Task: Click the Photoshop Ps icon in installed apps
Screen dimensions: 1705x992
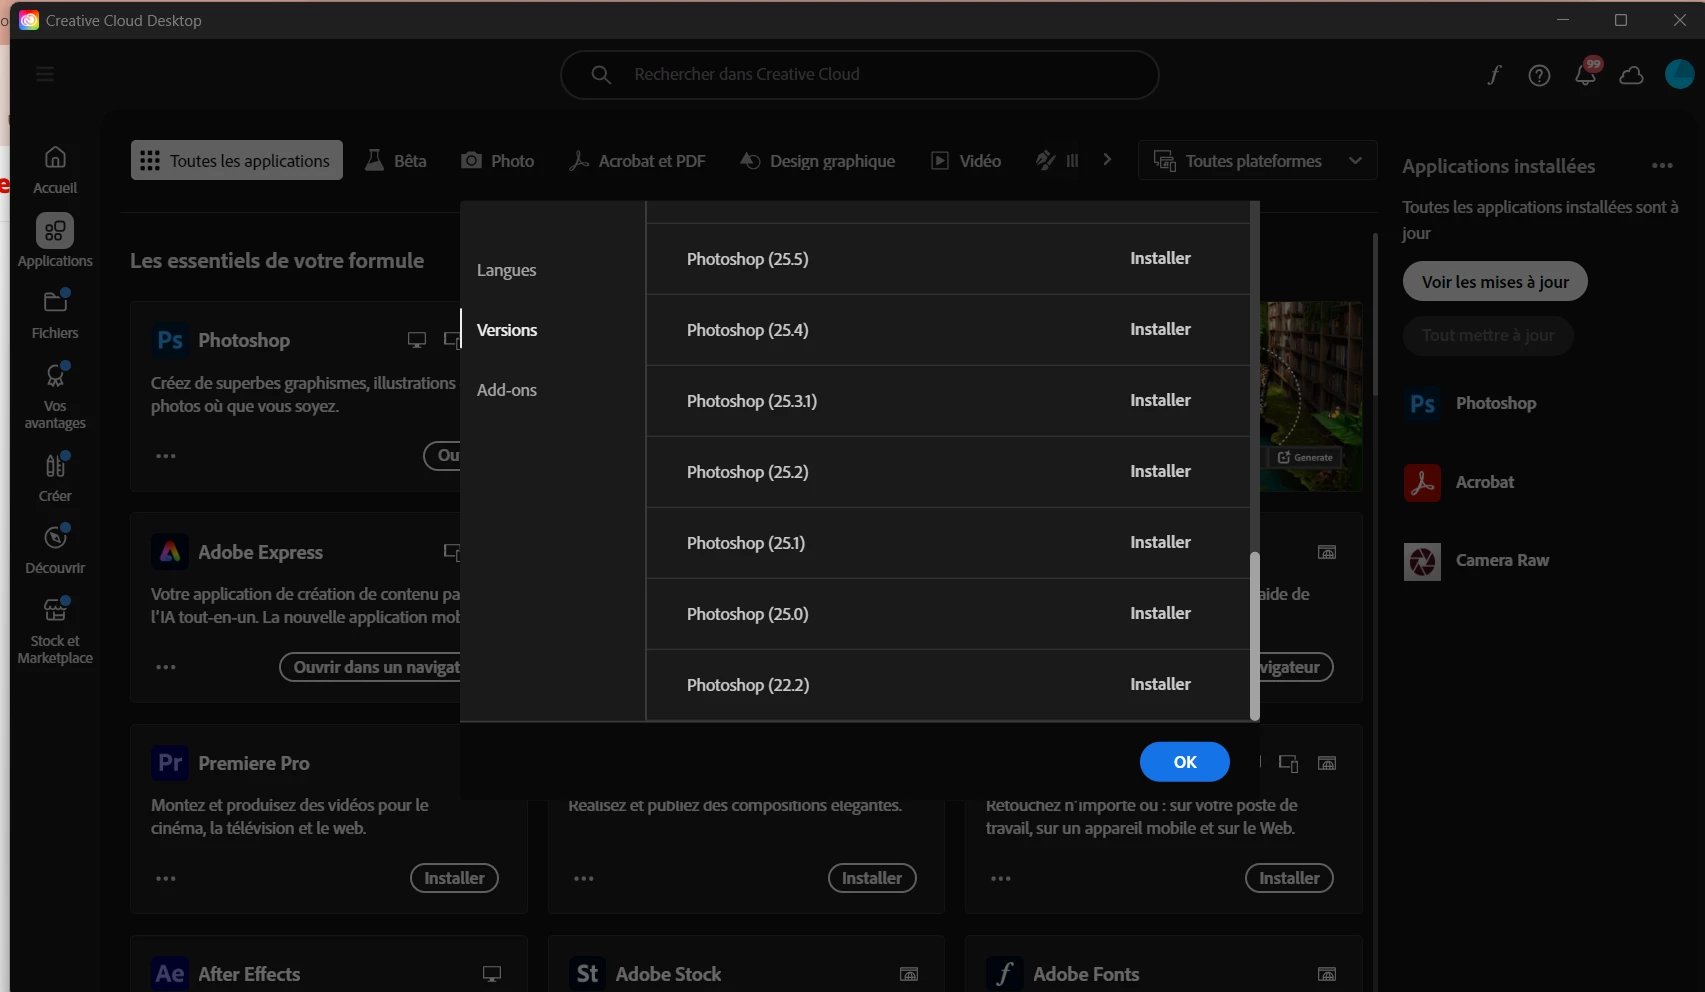Action: 1422,404
